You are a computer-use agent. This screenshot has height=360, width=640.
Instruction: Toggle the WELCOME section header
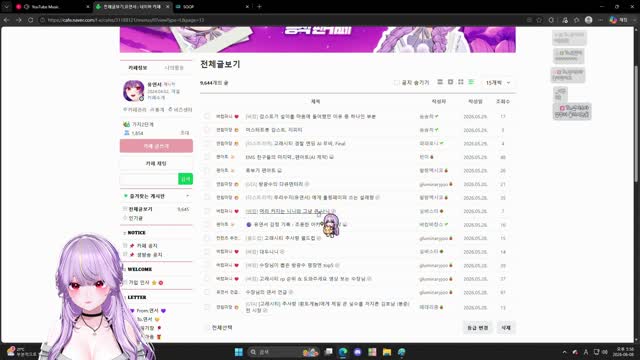(x=139, y=269)
